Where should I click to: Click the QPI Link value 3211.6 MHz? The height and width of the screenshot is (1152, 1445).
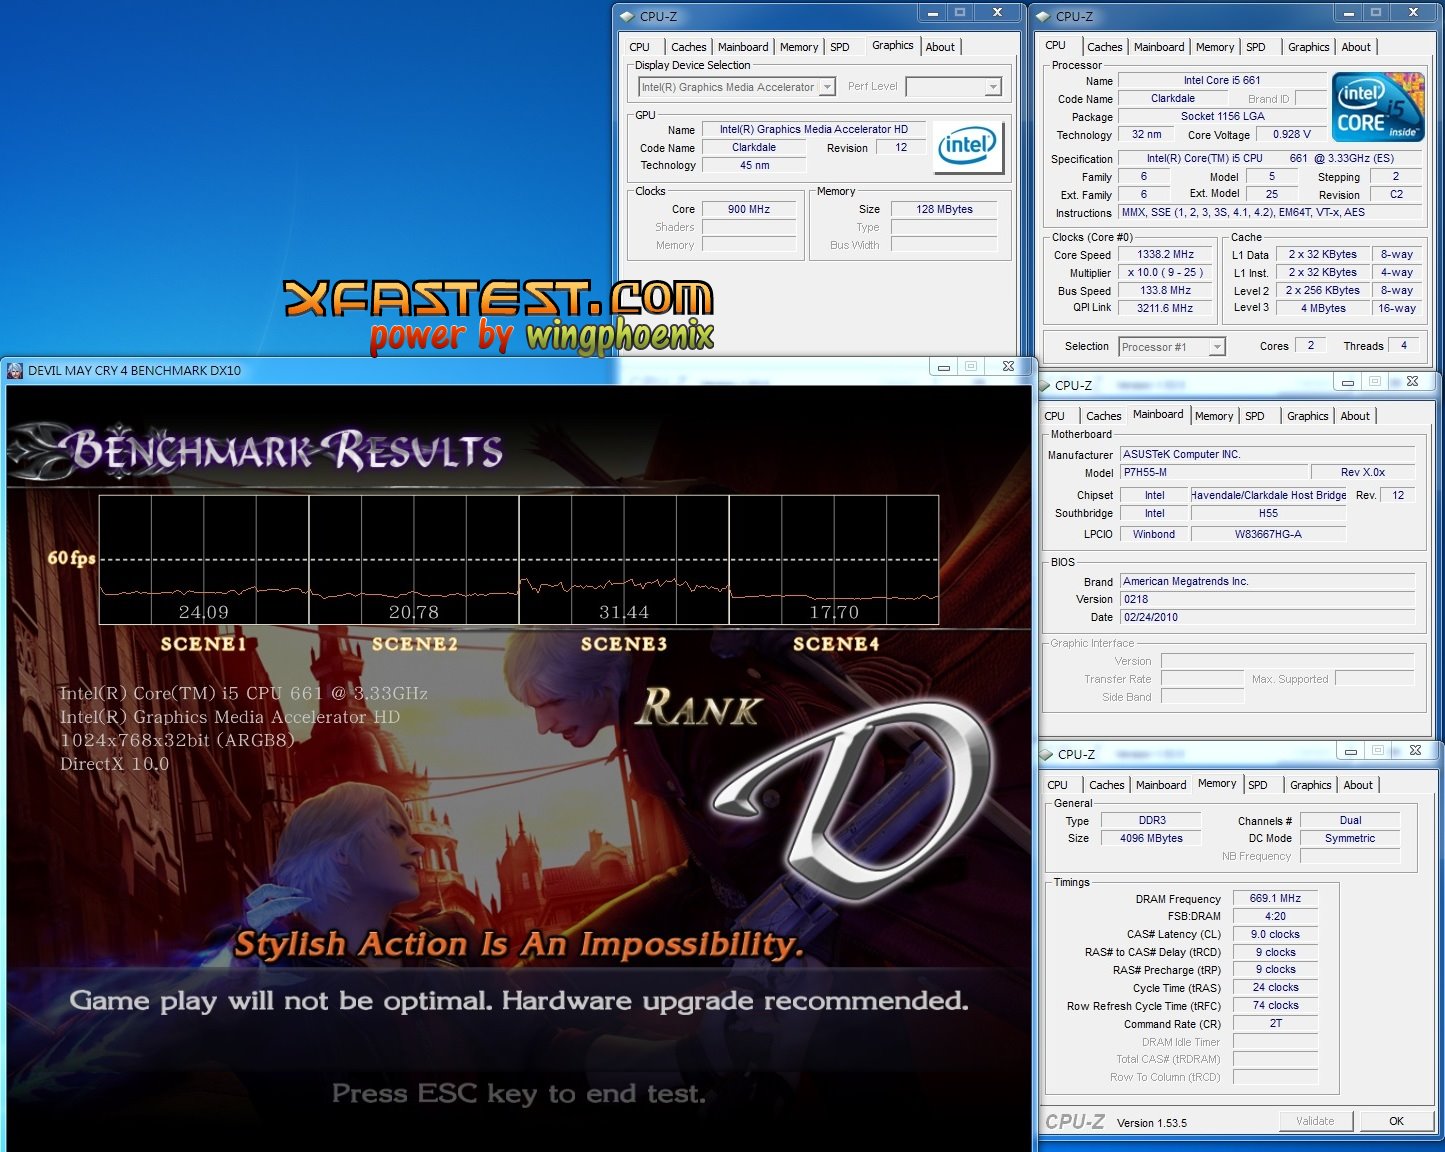coord(1166,309)
